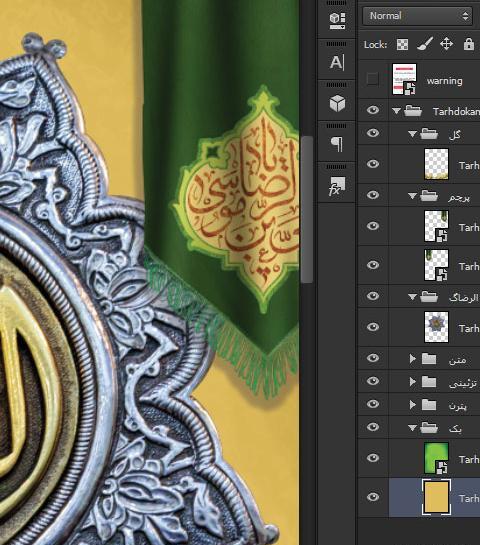
Task: Toggle visibility of پترن group
Action: [373, 404]
